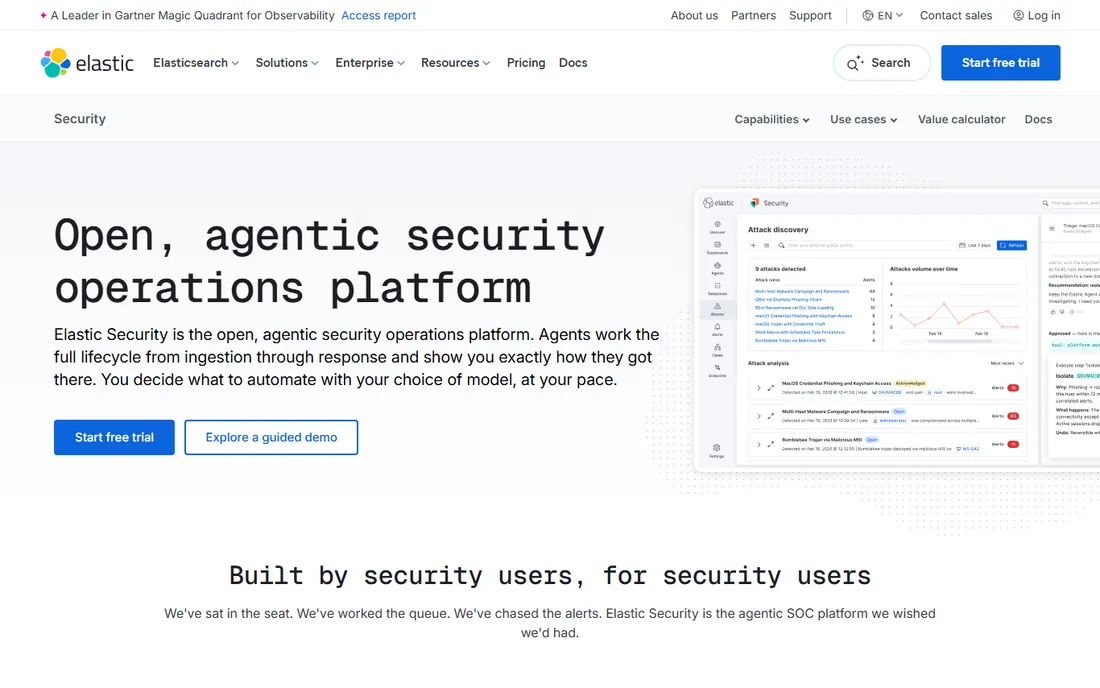Click the chart scrollbar under Attacks volume
Screen dimensions: 1100x688
click(959, 342)
